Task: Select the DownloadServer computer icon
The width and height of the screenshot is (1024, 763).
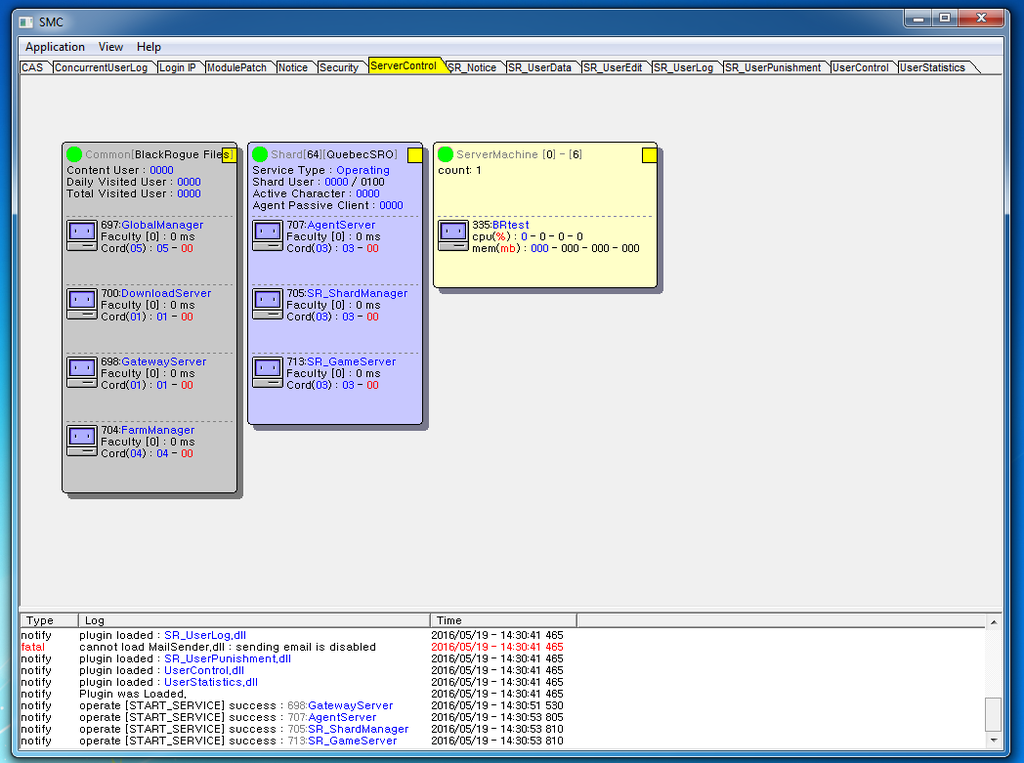Action: 82,303
